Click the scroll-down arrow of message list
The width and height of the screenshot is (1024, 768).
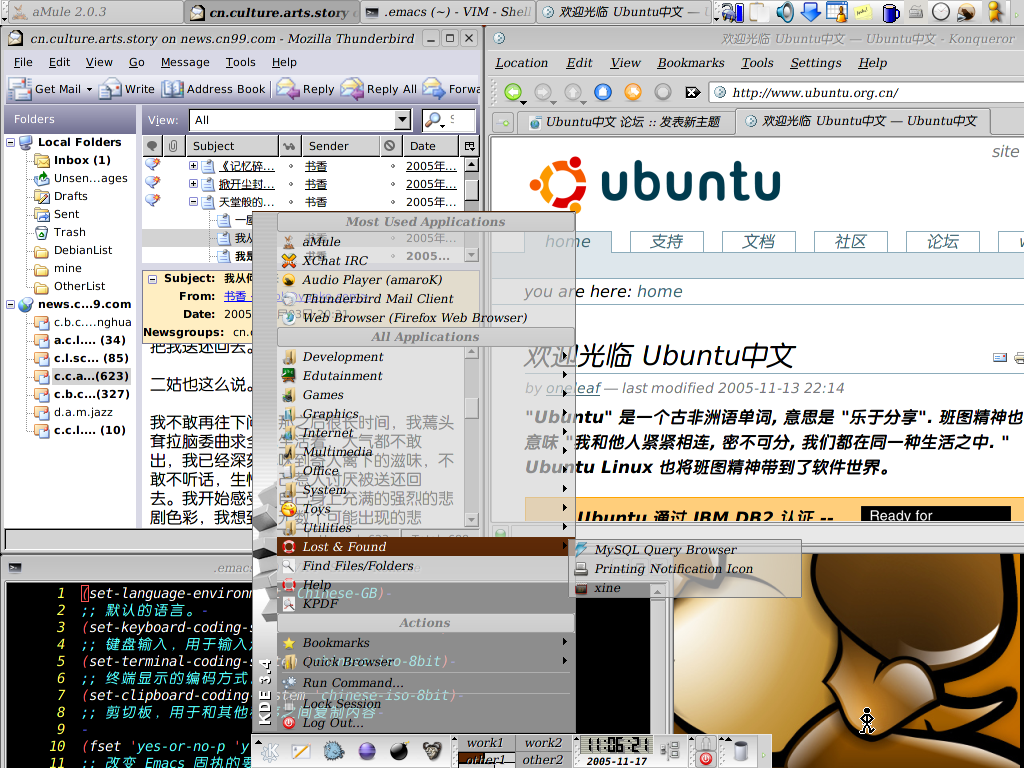tap(472, 255)
